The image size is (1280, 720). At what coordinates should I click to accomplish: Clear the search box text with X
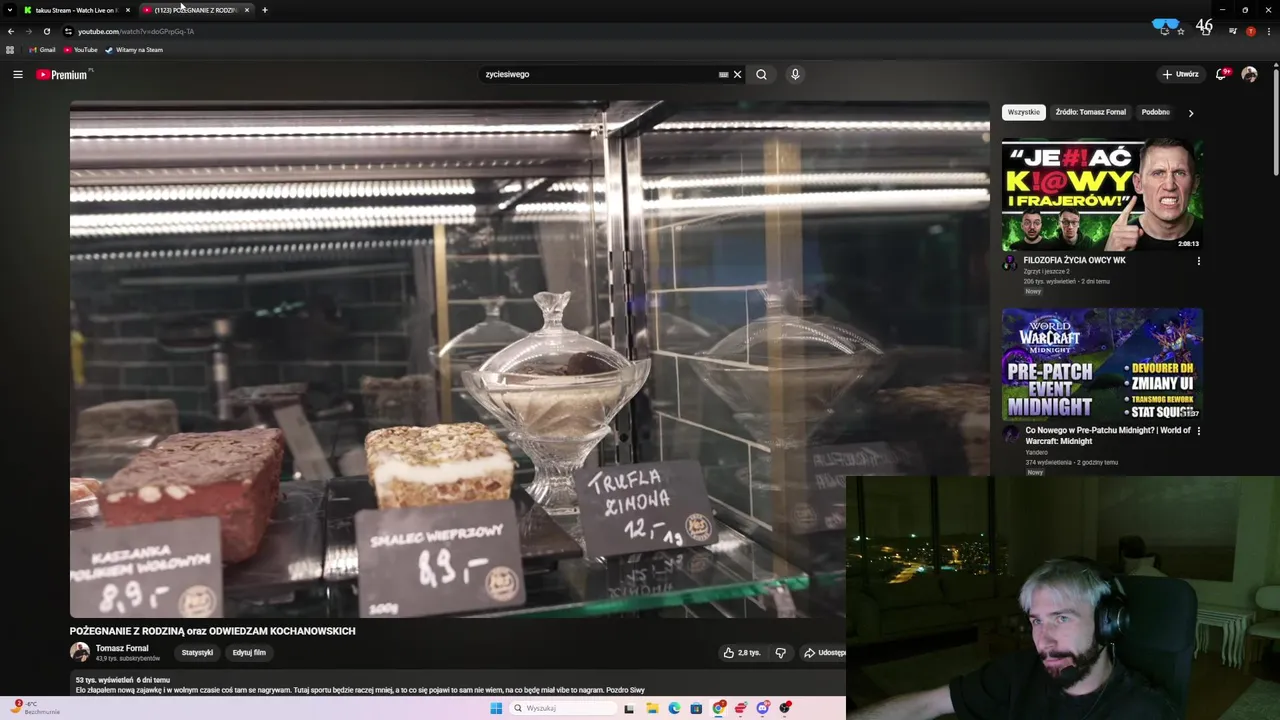click(x=737, y=74)
